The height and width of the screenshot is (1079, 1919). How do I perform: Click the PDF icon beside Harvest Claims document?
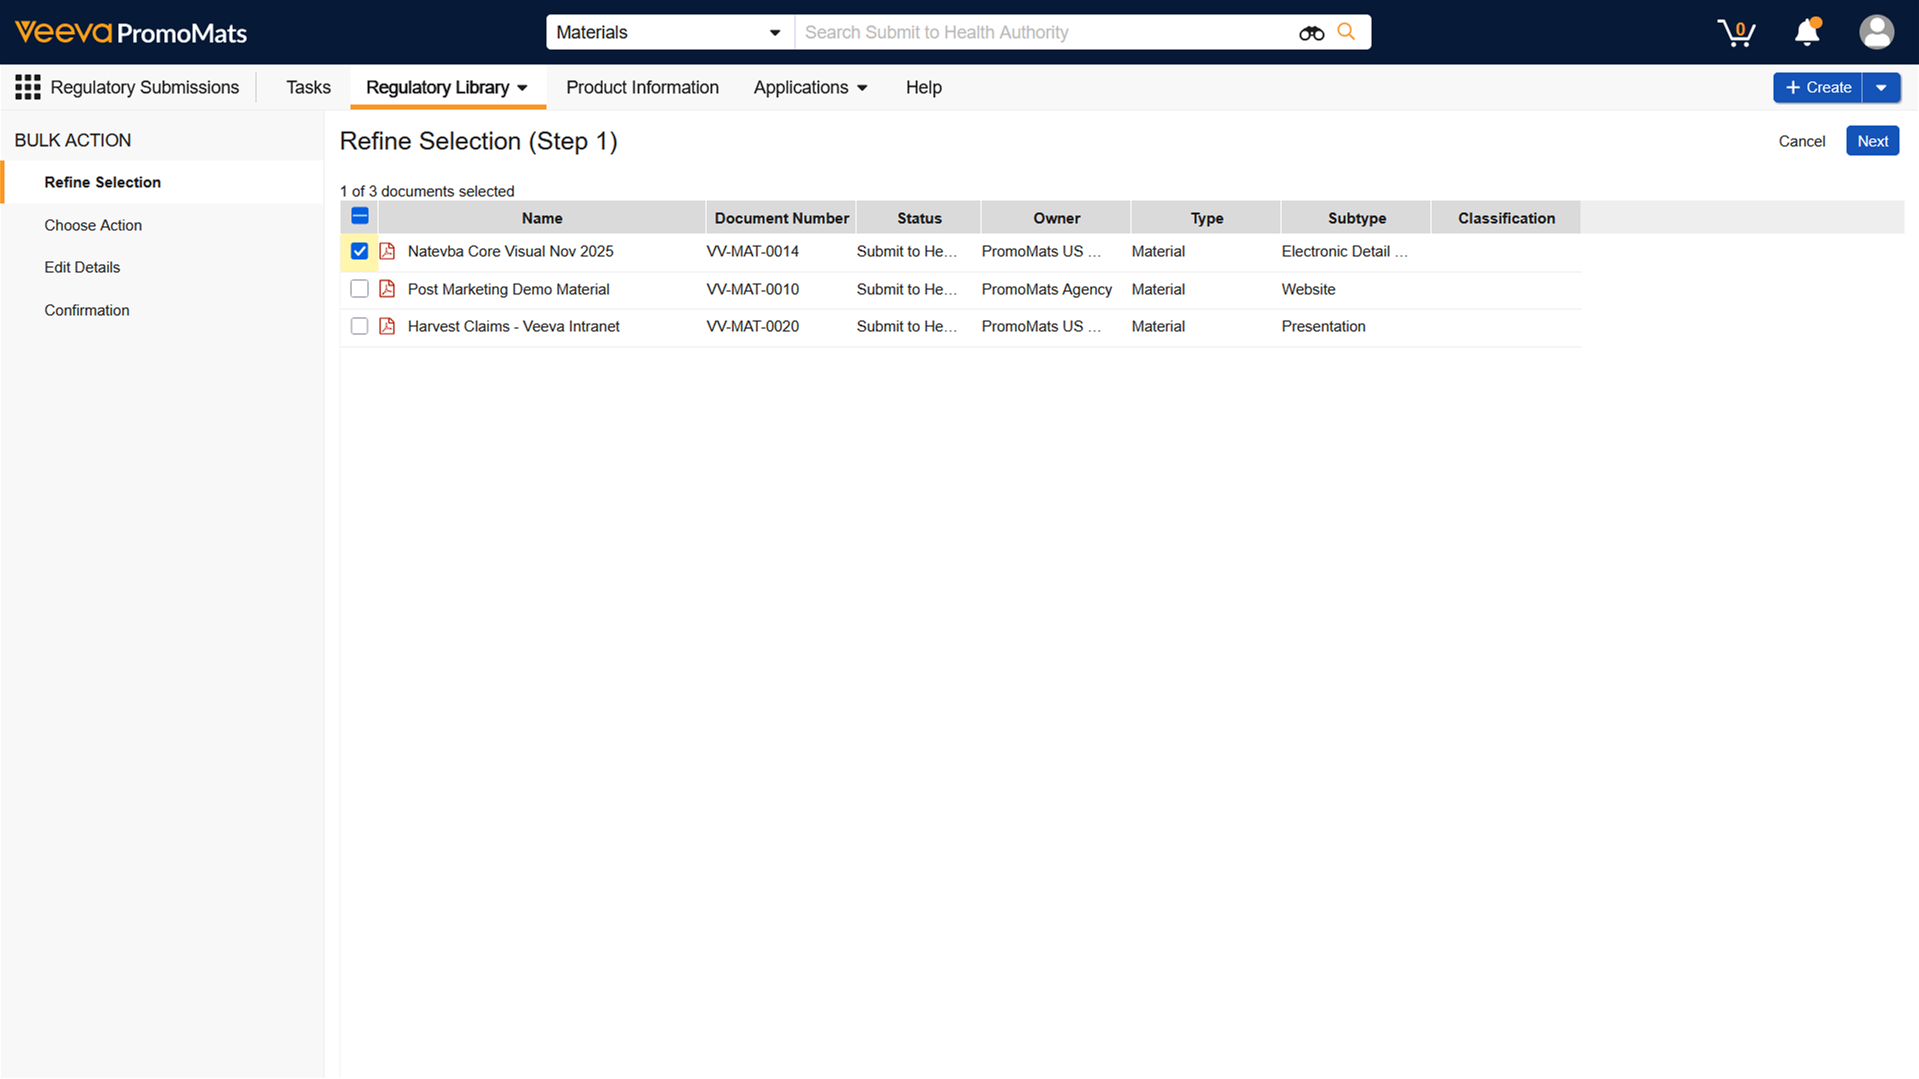point(387,326)
